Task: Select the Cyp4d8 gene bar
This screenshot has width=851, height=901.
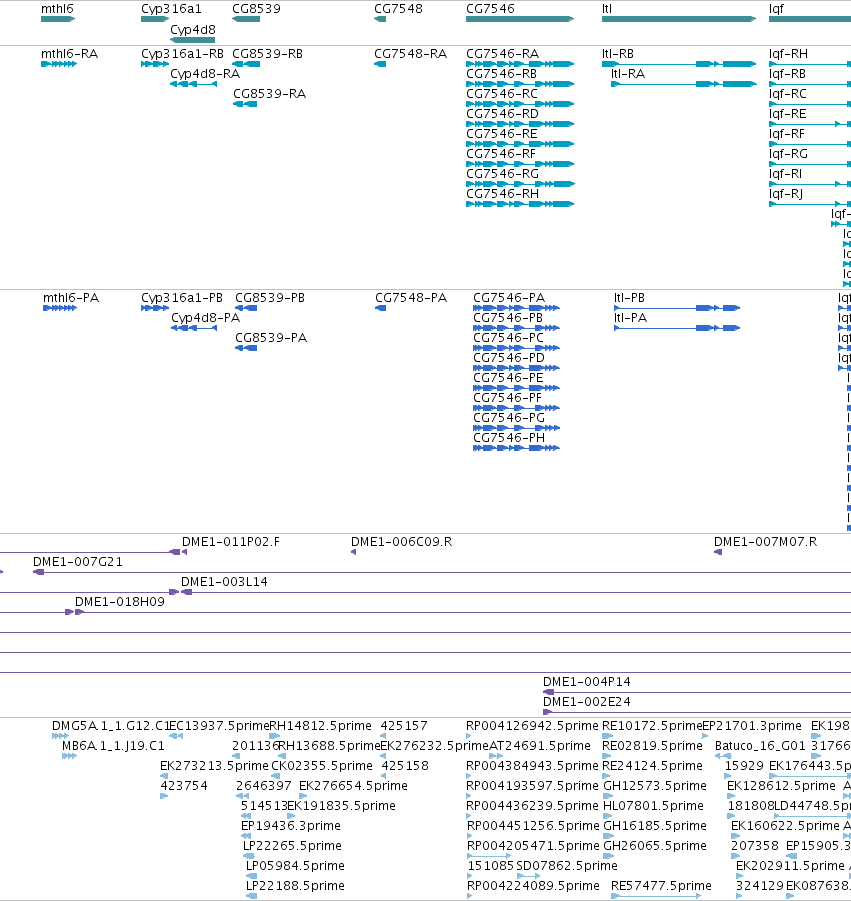Action: (192, 40)
